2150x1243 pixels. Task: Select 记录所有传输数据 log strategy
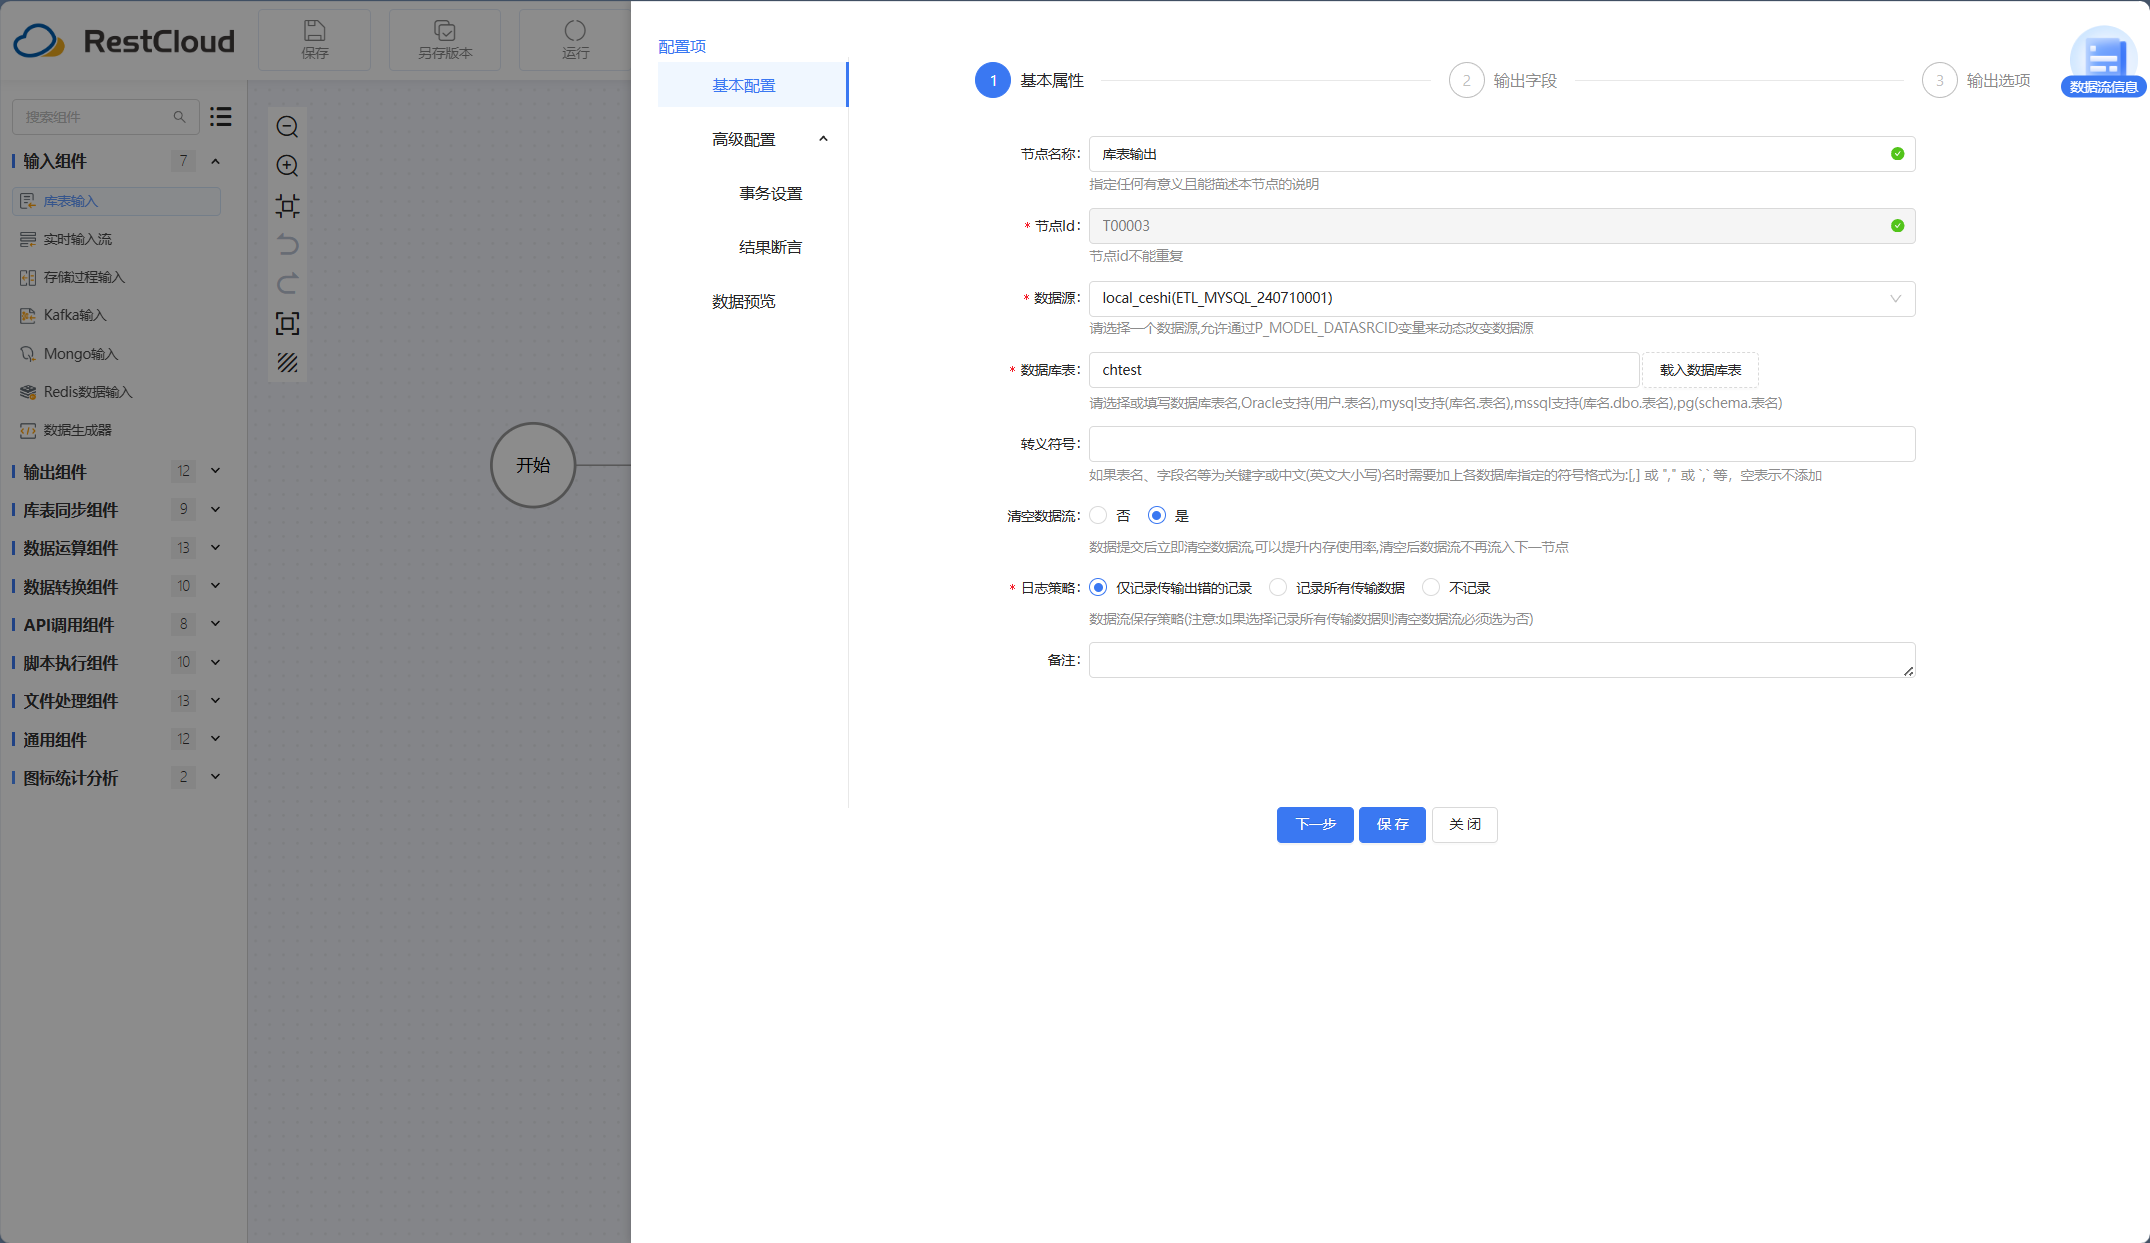tap(1278, 588)
